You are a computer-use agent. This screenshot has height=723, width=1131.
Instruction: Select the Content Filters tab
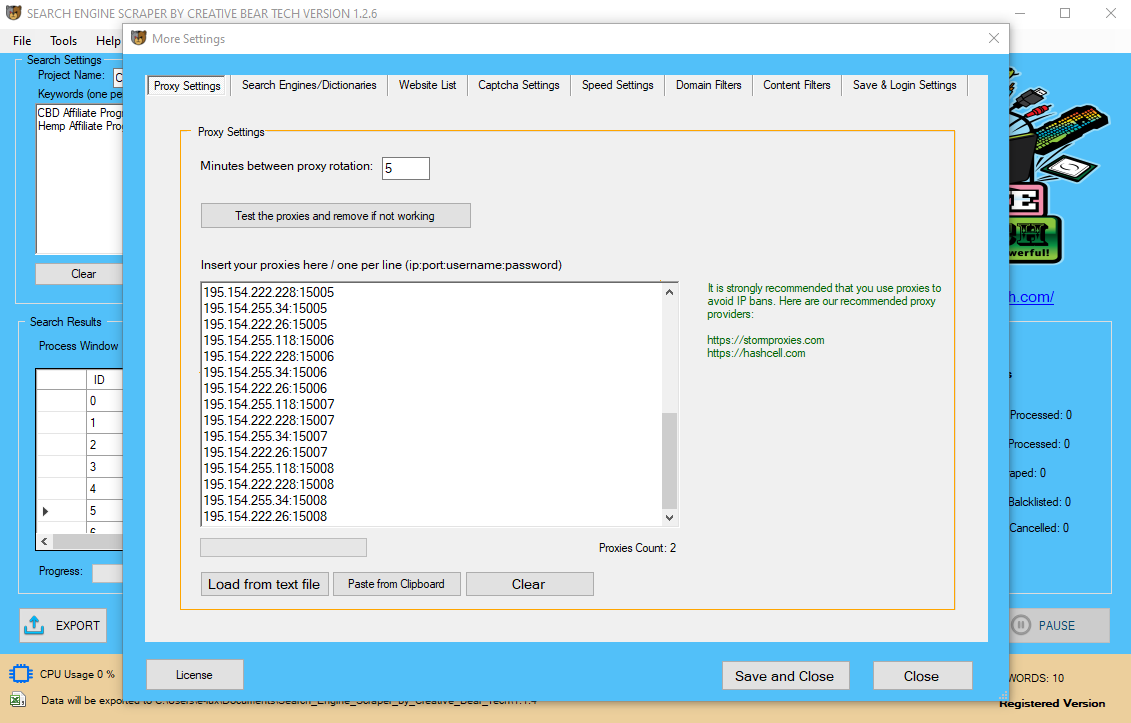pyautogui.click(x=796, y=85)
